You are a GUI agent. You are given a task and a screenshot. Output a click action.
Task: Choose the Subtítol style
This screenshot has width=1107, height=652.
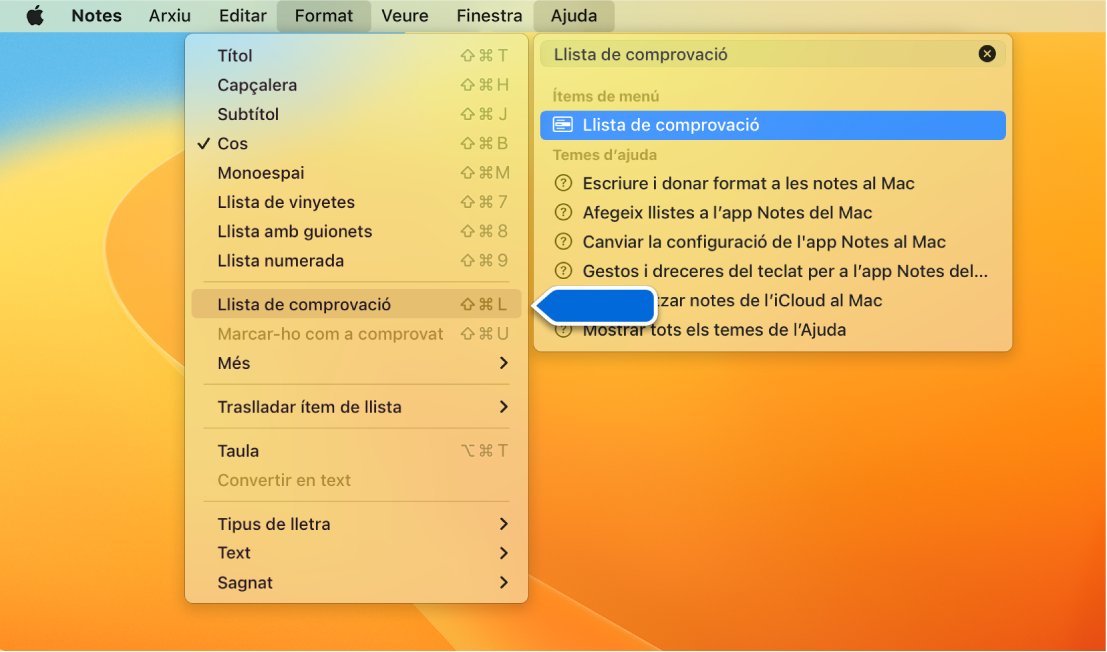click(x=357, y=114)
